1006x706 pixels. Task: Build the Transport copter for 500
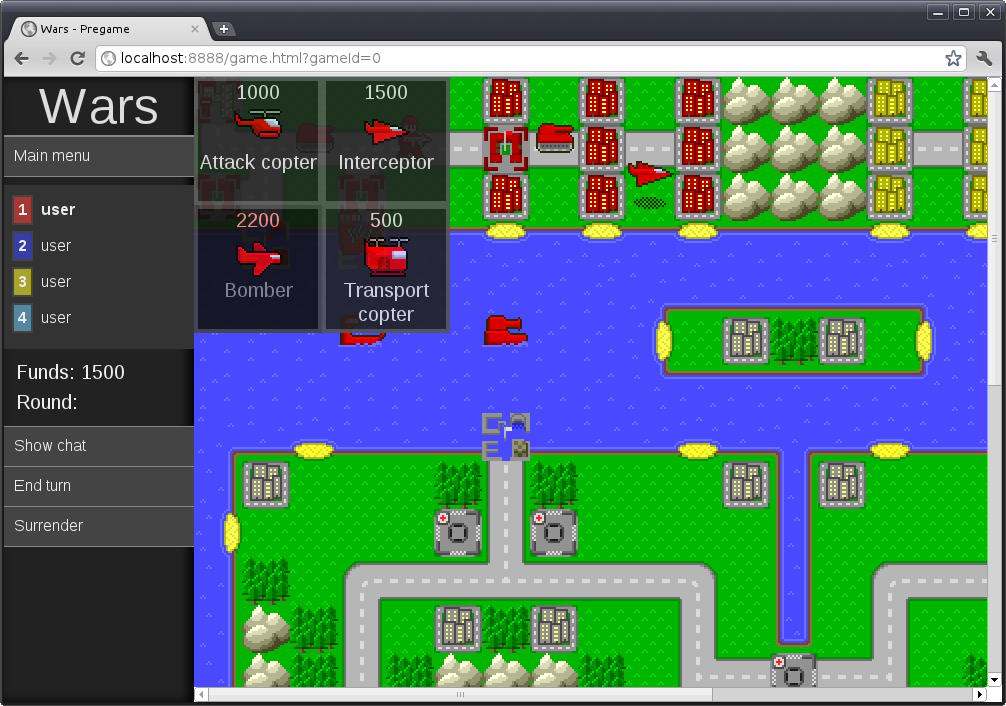386,268
